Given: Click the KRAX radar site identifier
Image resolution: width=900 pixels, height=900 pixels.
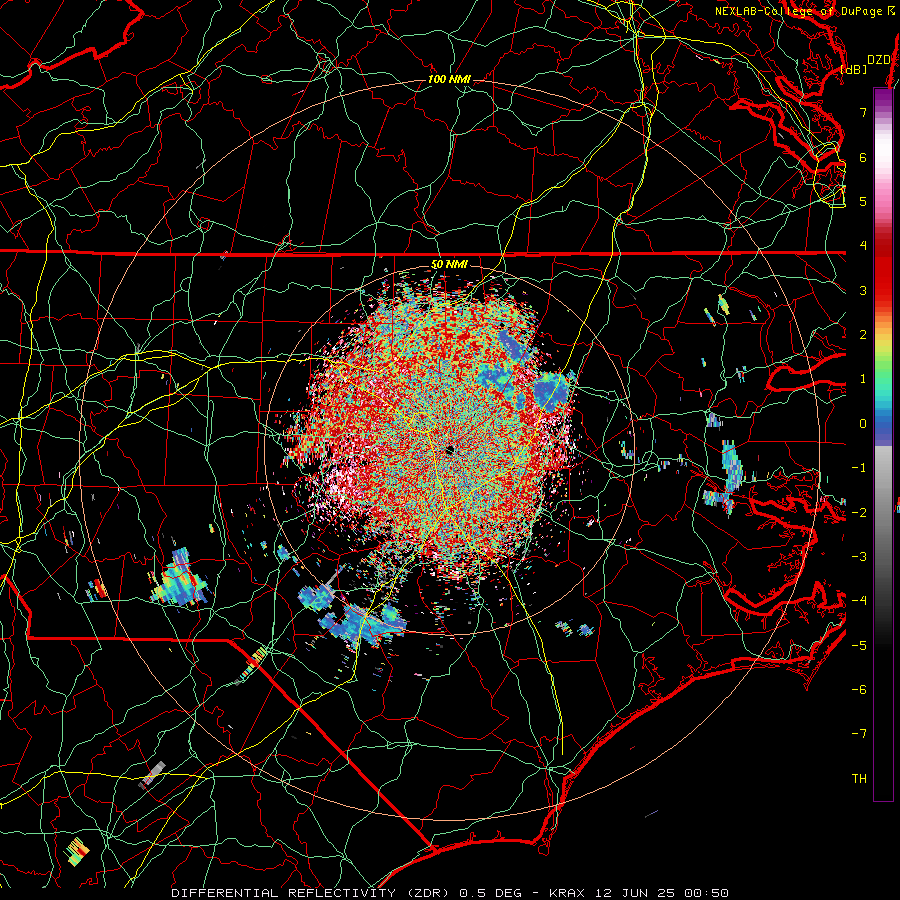Looking at the screenshot, I should [x=567, y=893].
